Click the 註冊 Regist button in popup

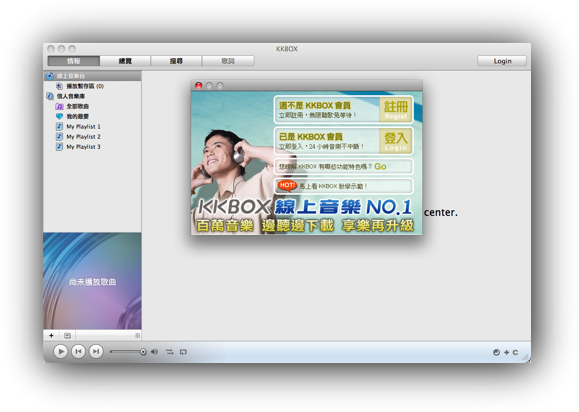click(x=396, y=109)
